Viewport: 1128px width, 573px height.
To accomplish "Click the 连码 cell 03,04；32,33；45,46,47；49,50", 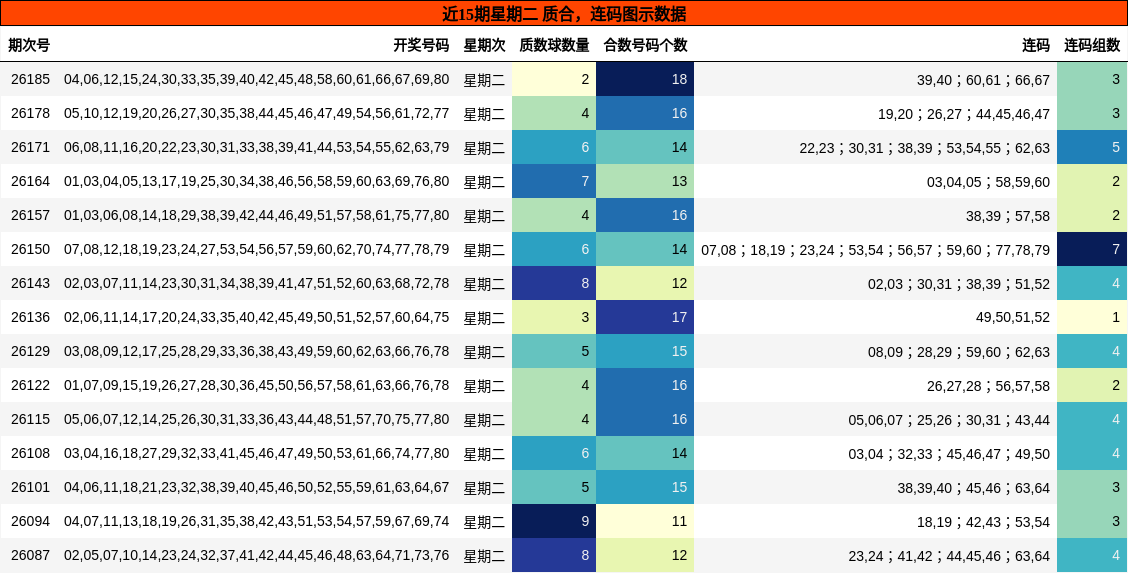I will [x=949, y=454].
